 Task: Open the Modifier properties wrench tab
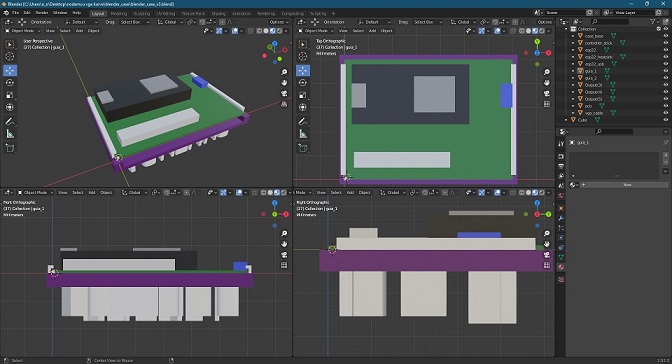(x=561, y=218)
